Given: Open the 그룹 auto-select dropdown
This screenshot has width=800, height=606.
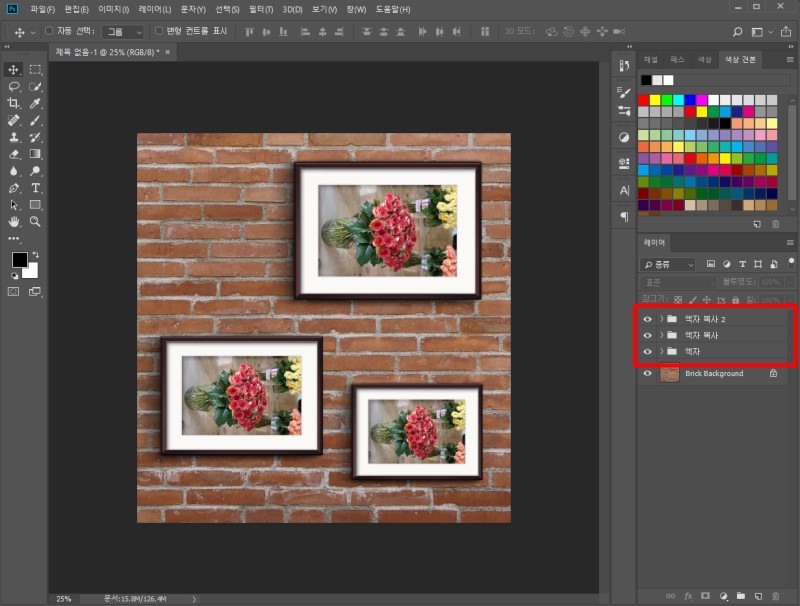Looking at the screenshot, I should [124, 32].
